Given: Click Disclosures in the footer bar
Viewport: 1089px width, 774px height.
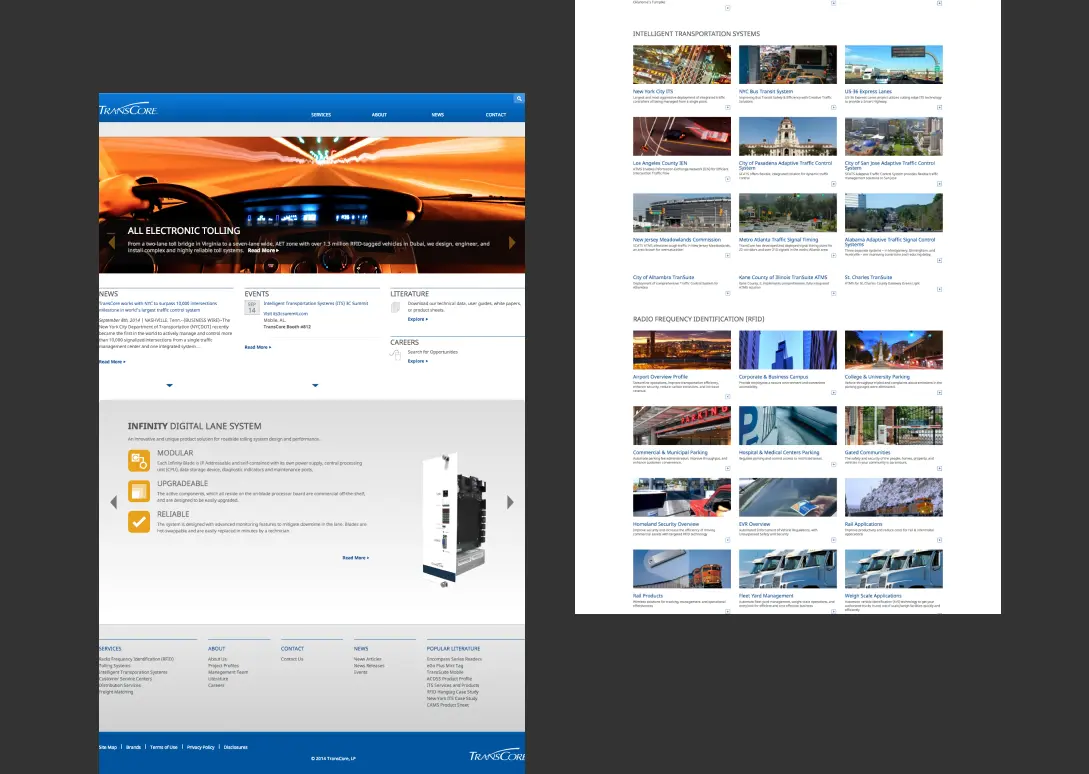Looking at the screenshot, I should (235, 748).
